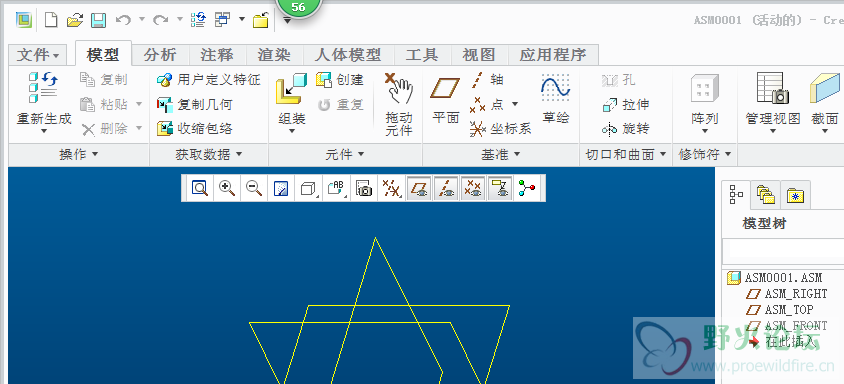The height and width of the screenshot is (384, 844).
Task: Toggle datum plane display in view toolbar
Action: [419, 188]
